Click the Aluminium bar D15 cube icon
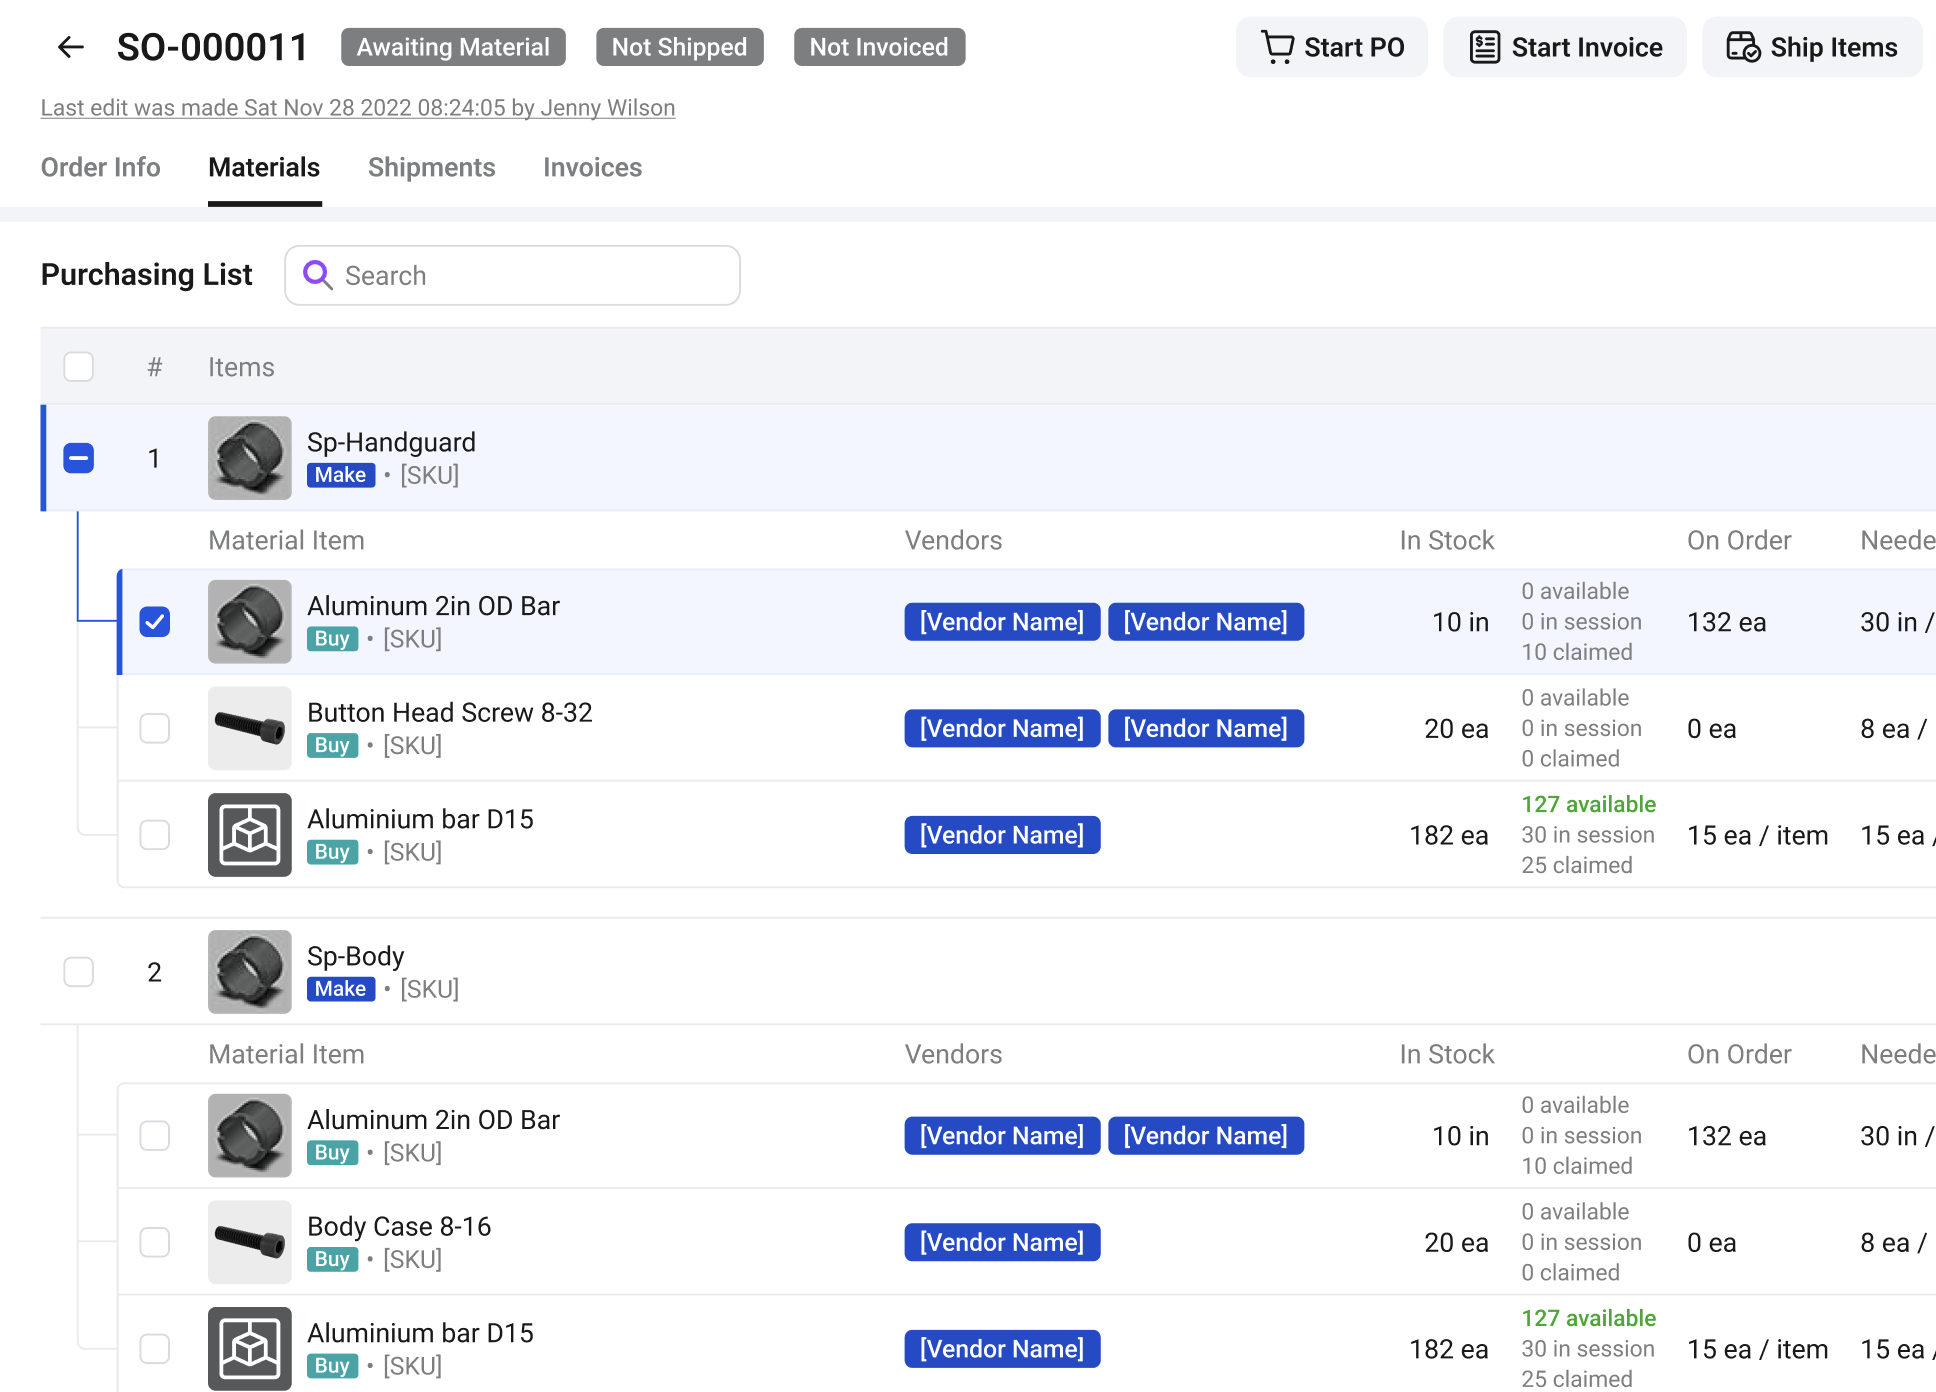 click(x=249, y=835)
